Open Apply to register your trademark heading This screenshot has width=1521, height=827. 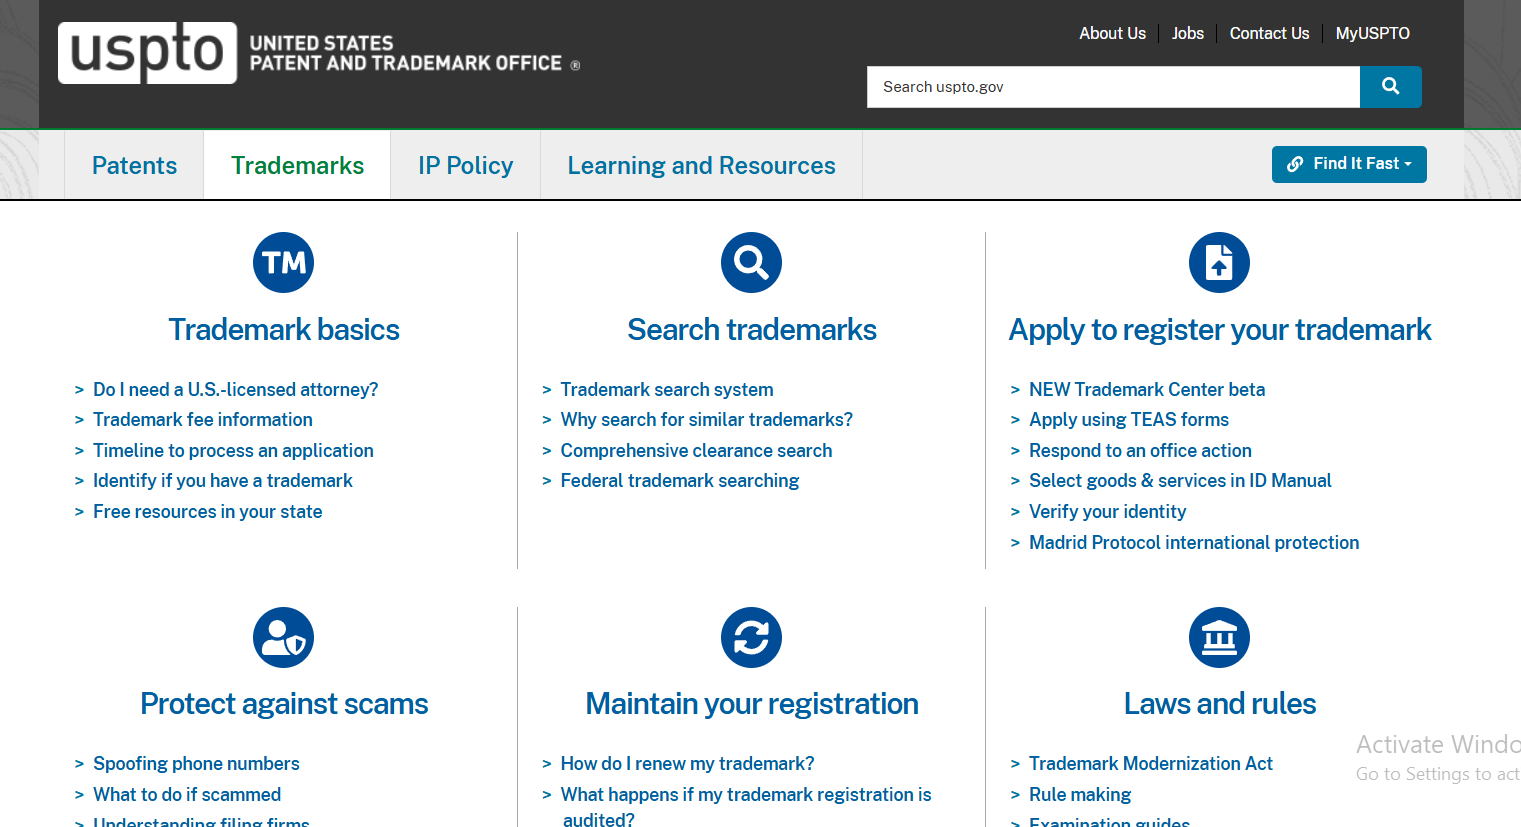1220,330
